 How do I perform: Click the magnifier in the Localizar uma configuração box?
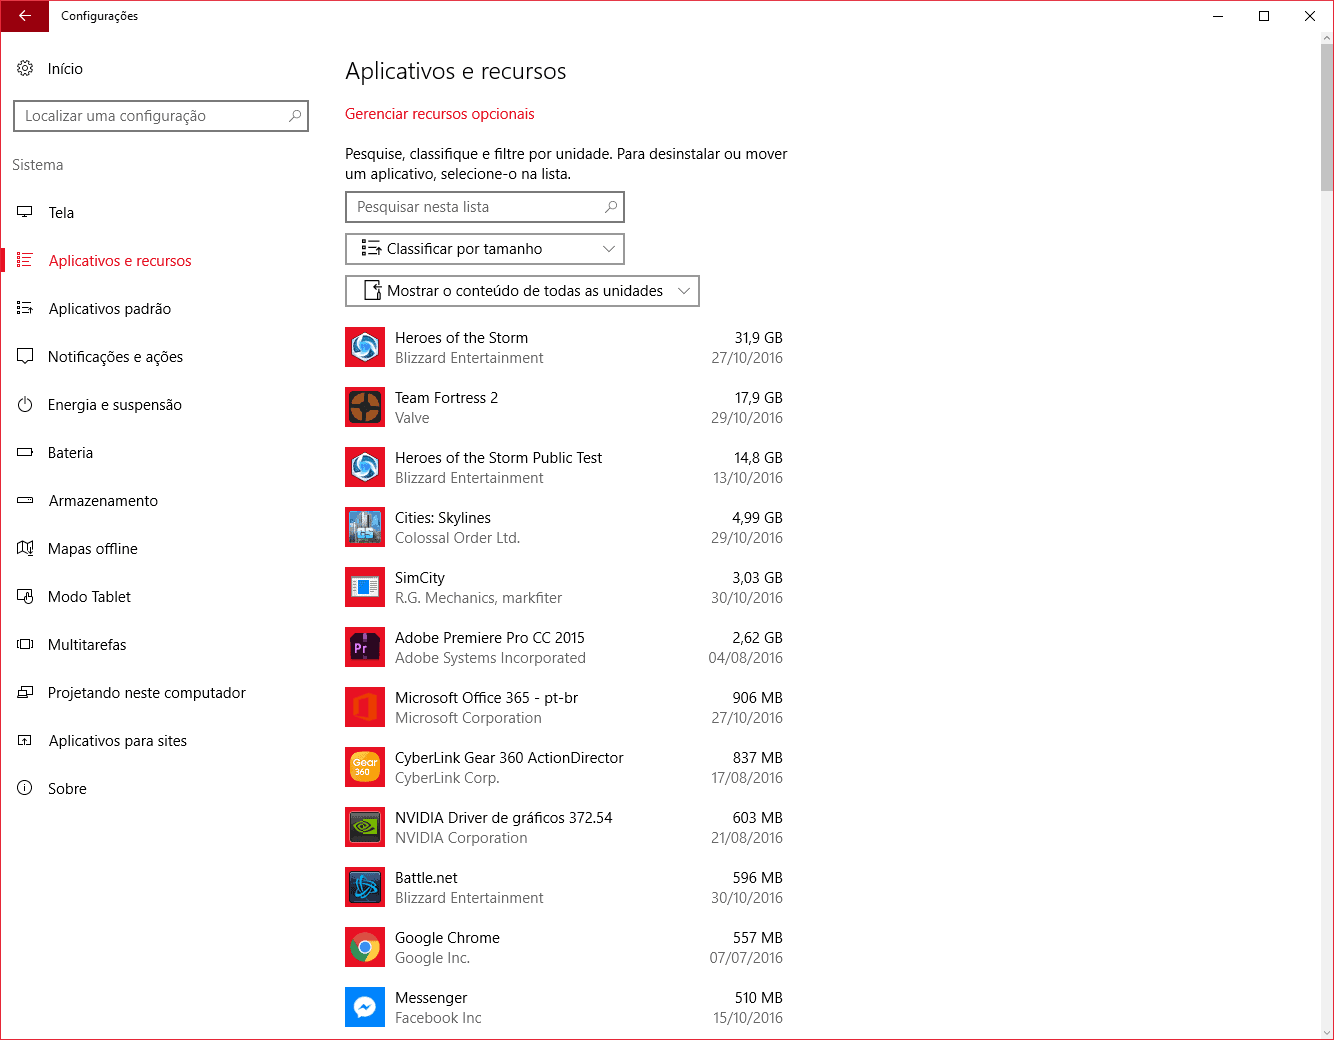[295, 116]
